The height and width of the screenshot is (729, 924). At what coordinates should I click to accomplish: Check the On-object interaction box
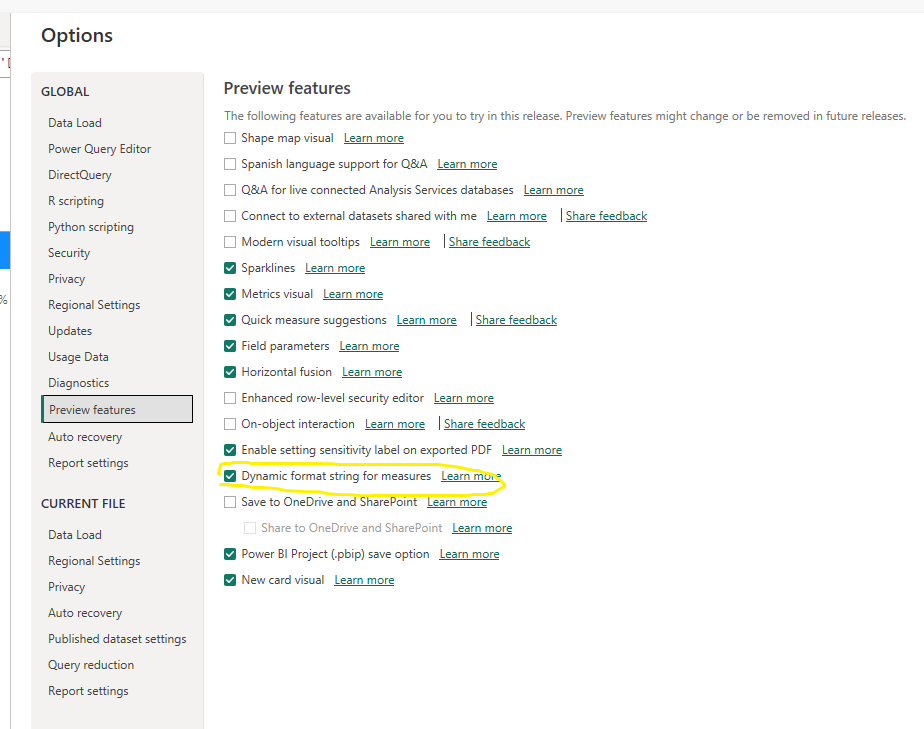(x=230, y=424)
